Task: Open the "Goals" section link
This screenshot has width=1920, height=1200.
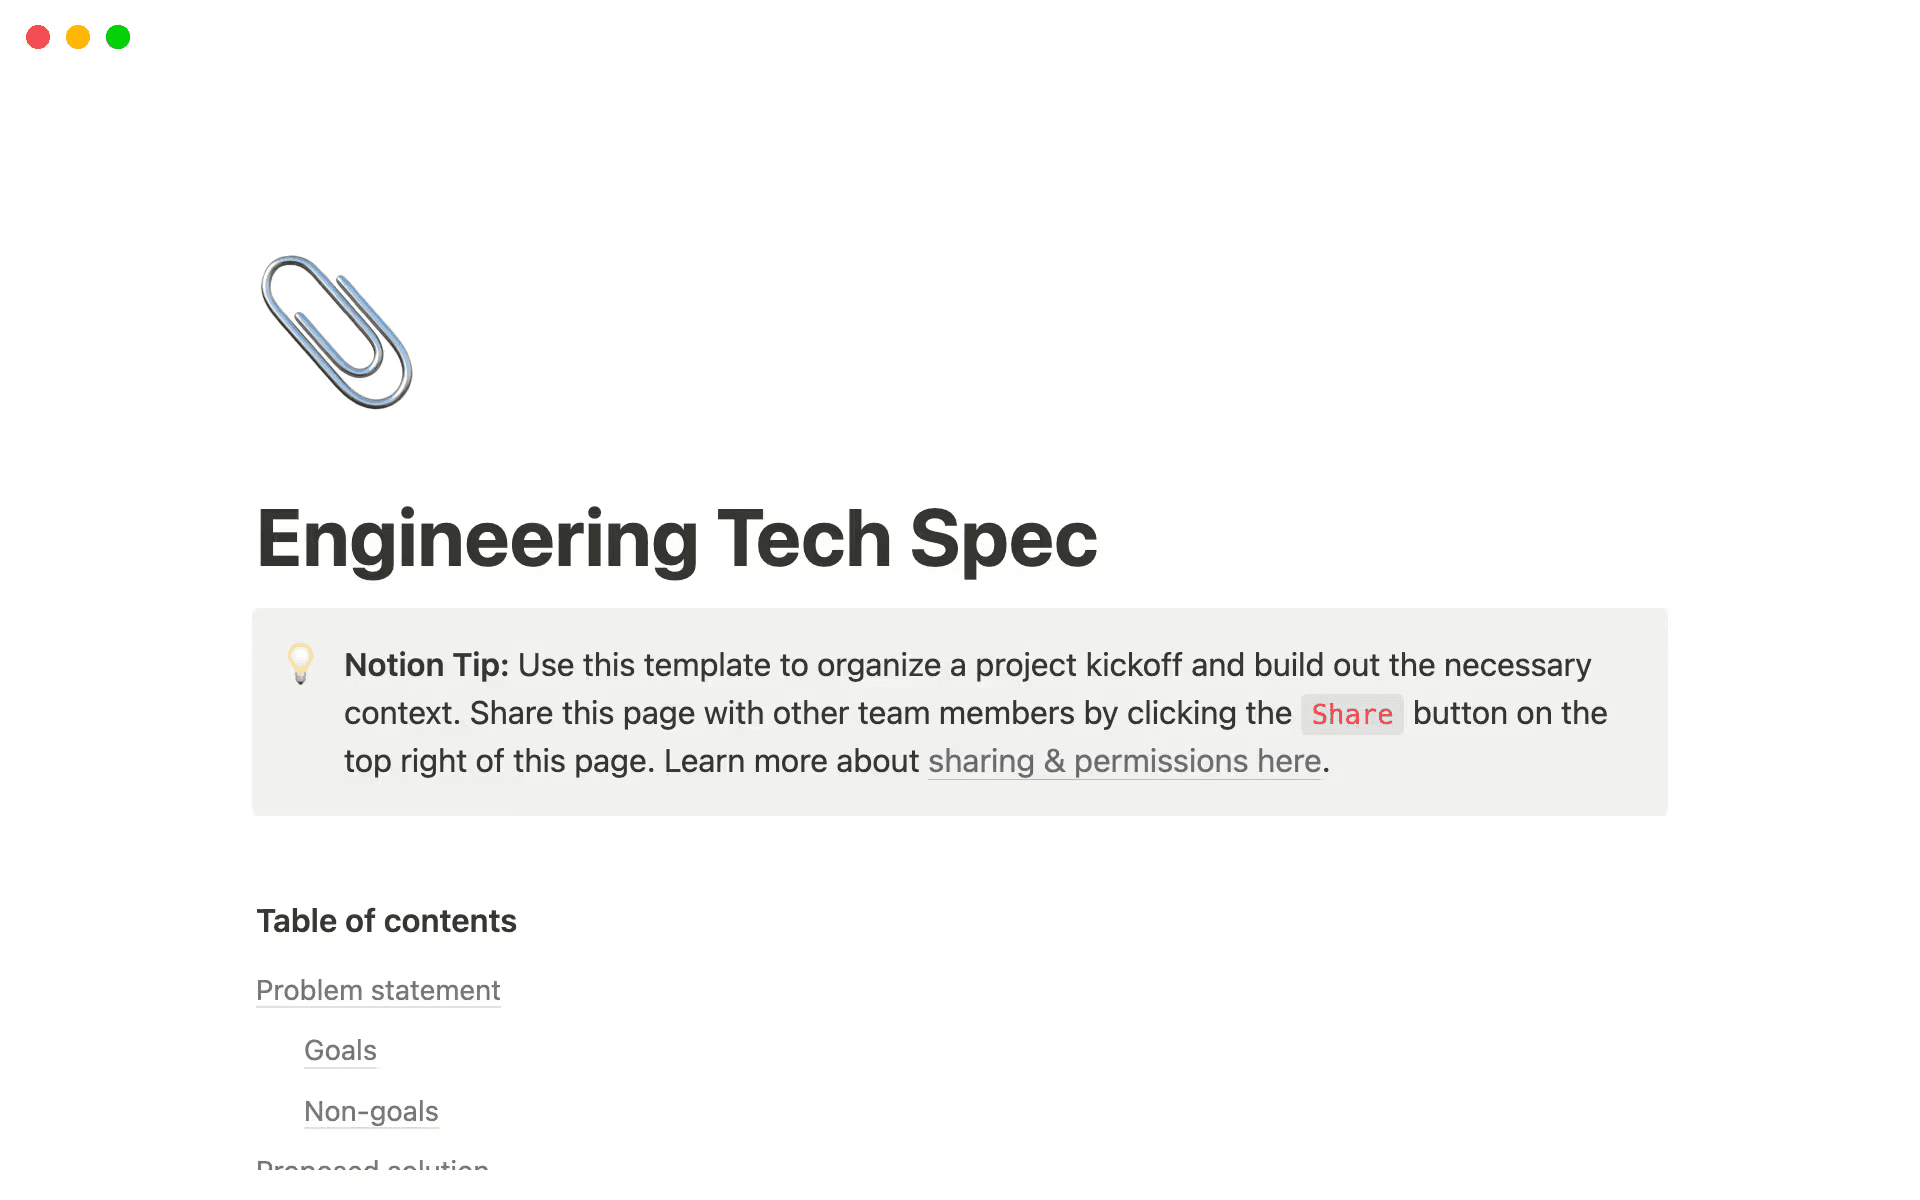Action: (x=340, y=1050)
